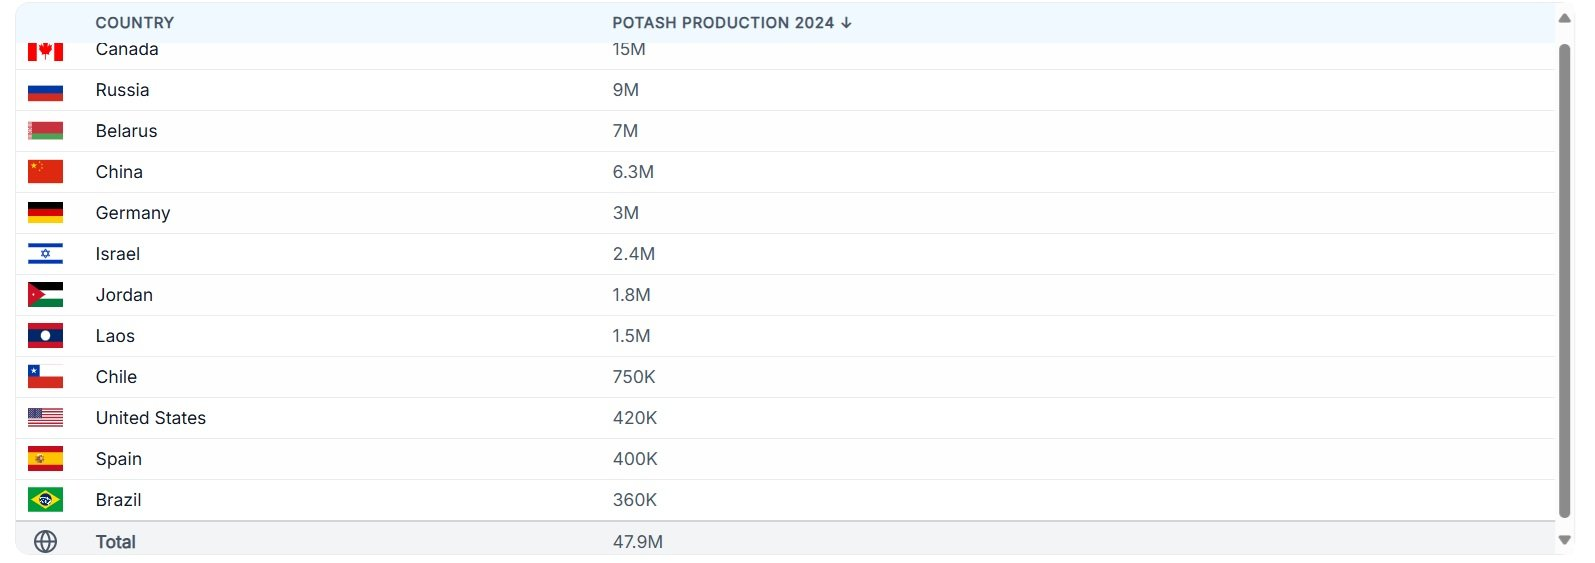The height and width of the screenshot is (563, 1595).
Task: Click the Germany flag icon
Action: pos(45,213)
